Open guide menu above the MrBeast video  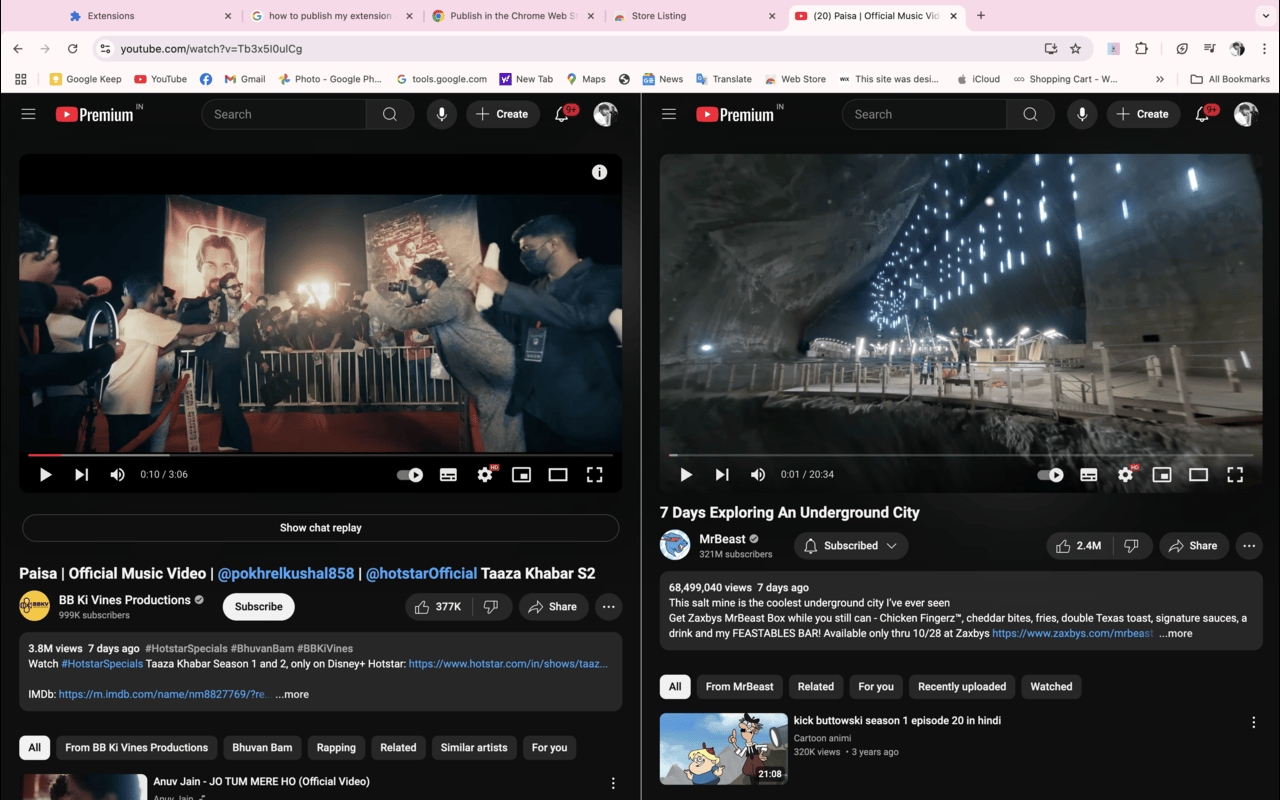669,114
